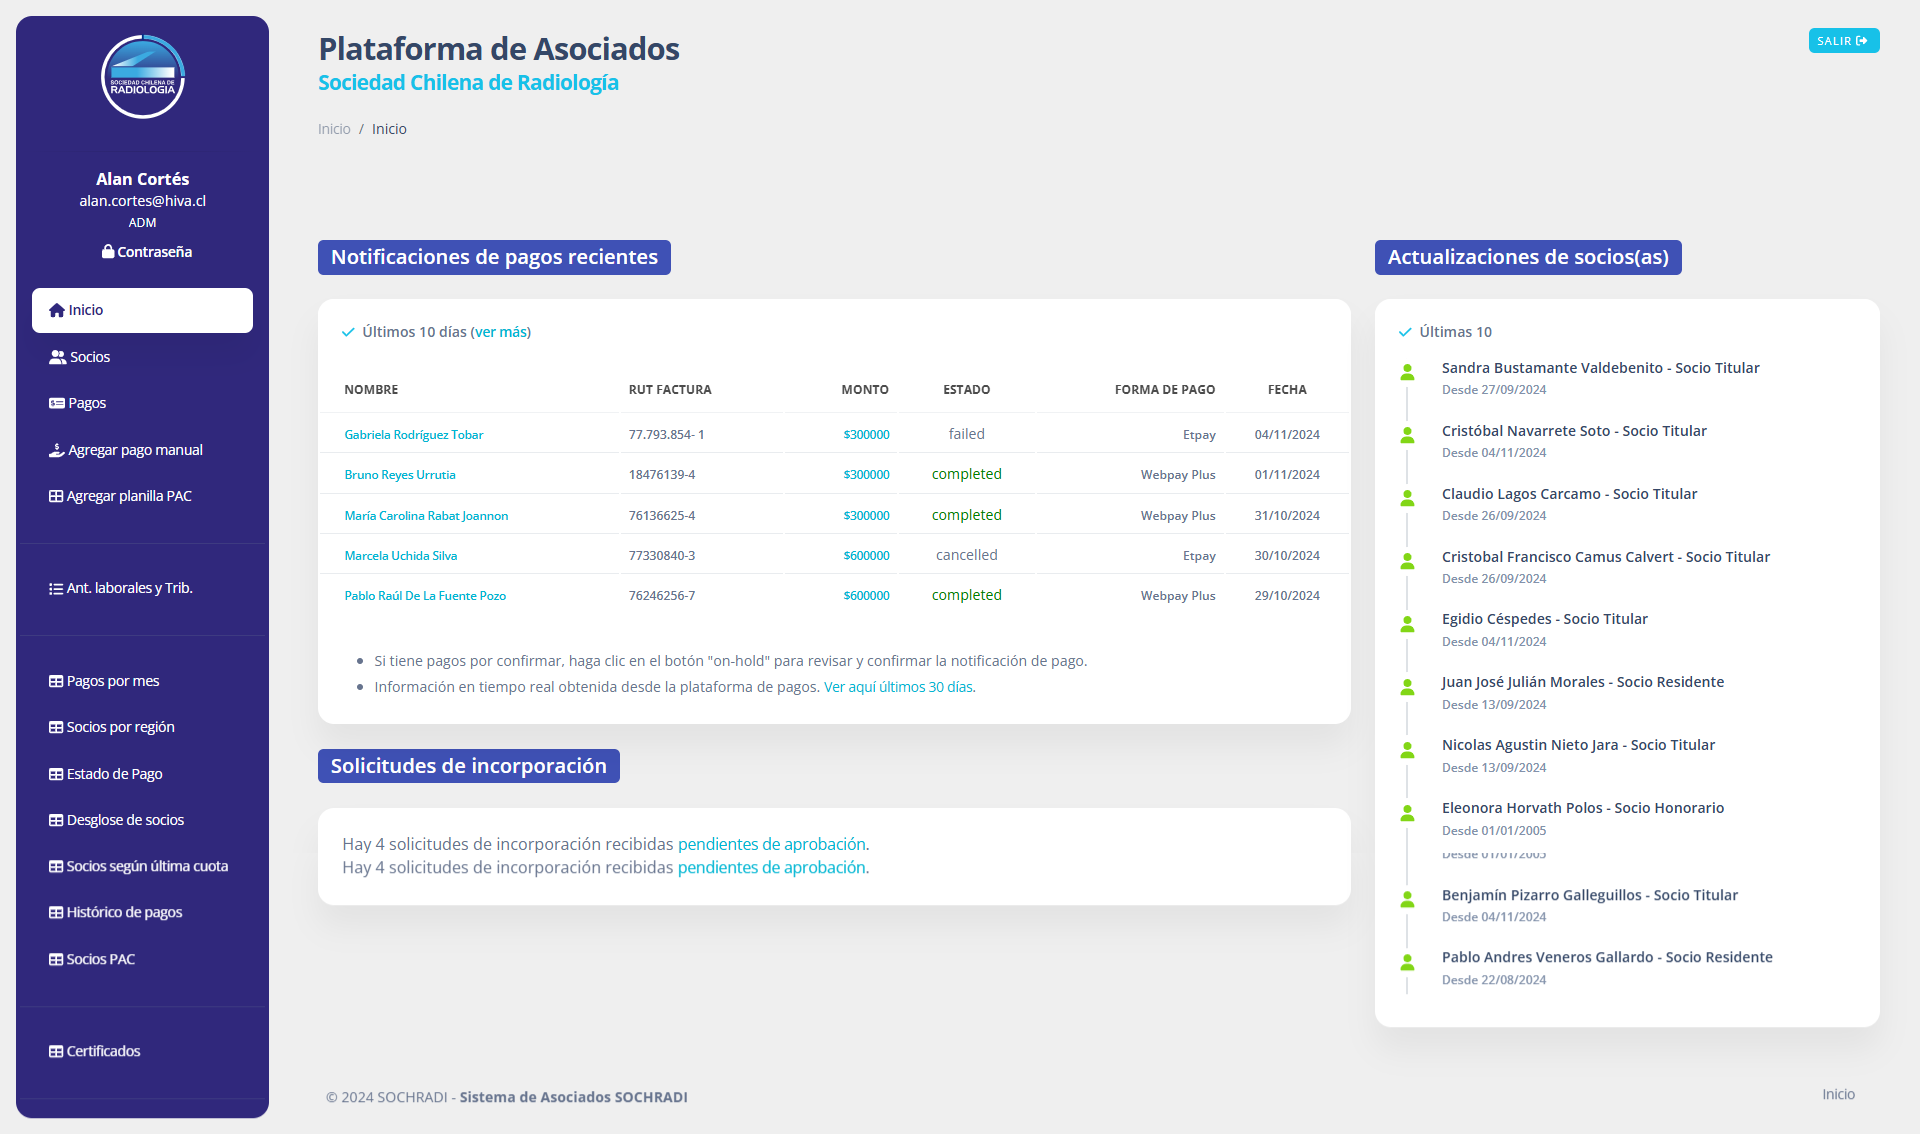
Task: Click the $600000 amount for Marcela Uchida Silva
Action: click(866, 556)
